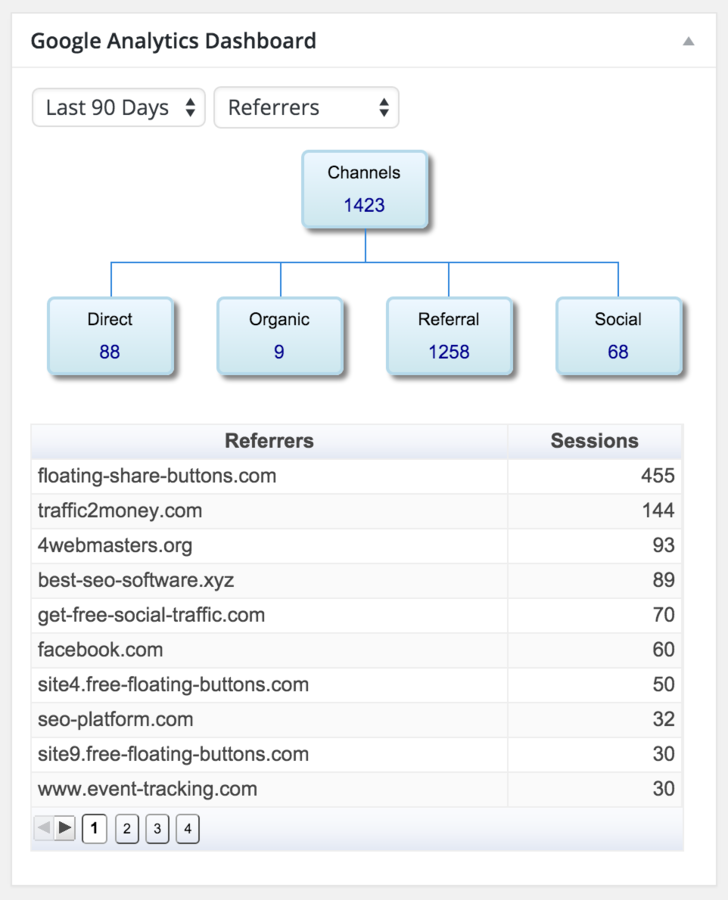Jump to page 2 of table
Image resolution: width=728 pixels, height=900 pixels.
127,829
